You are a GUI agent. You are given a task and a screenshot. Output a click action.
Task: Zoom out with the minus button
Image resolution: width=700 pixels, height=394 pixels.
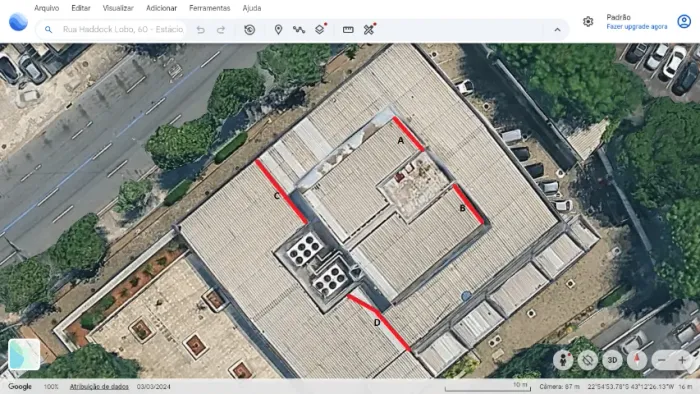coord(662,360)
